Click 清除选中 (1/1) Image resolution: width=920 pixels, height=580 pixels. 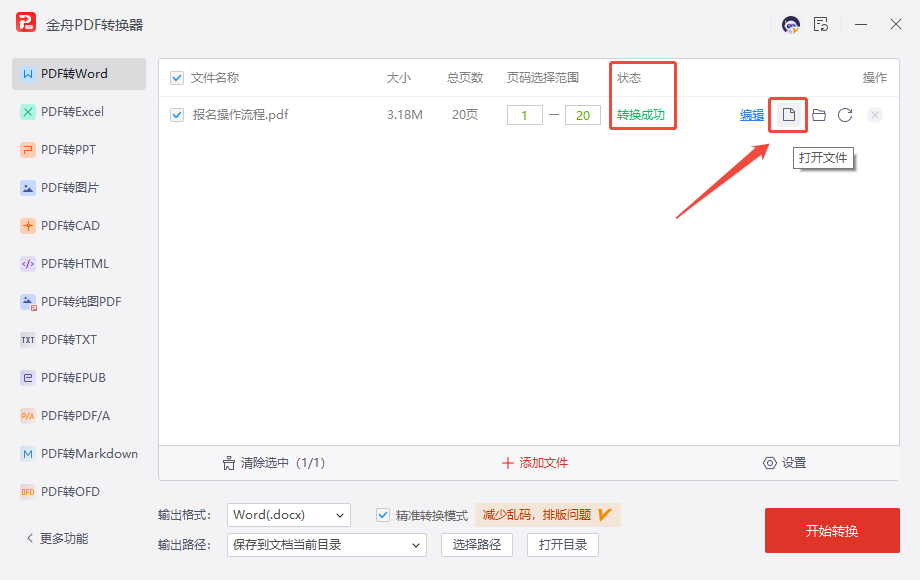click(273, 463)
